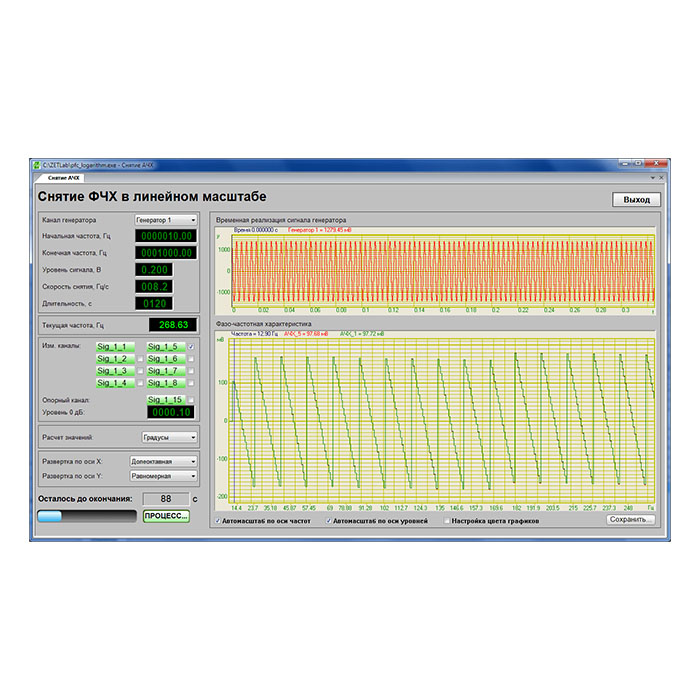Select channel Sig_1_8

pos(166,383)
